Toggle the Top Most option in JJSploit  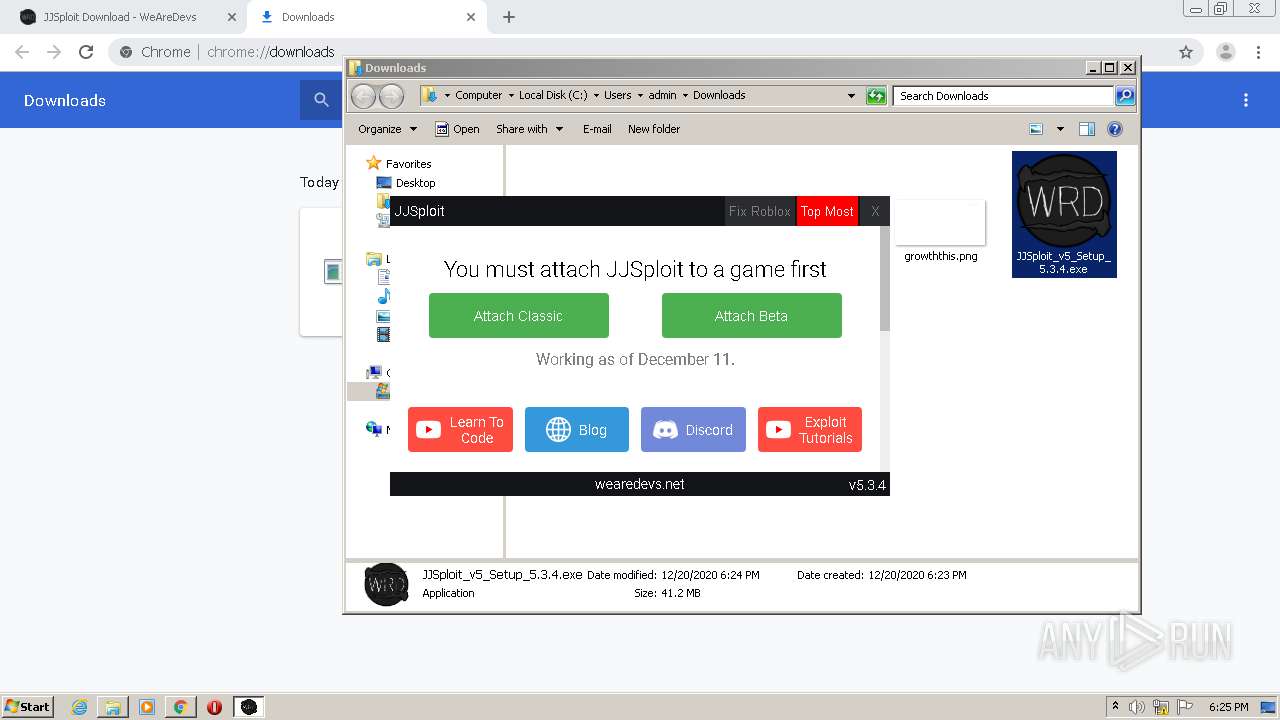[827, 211]
